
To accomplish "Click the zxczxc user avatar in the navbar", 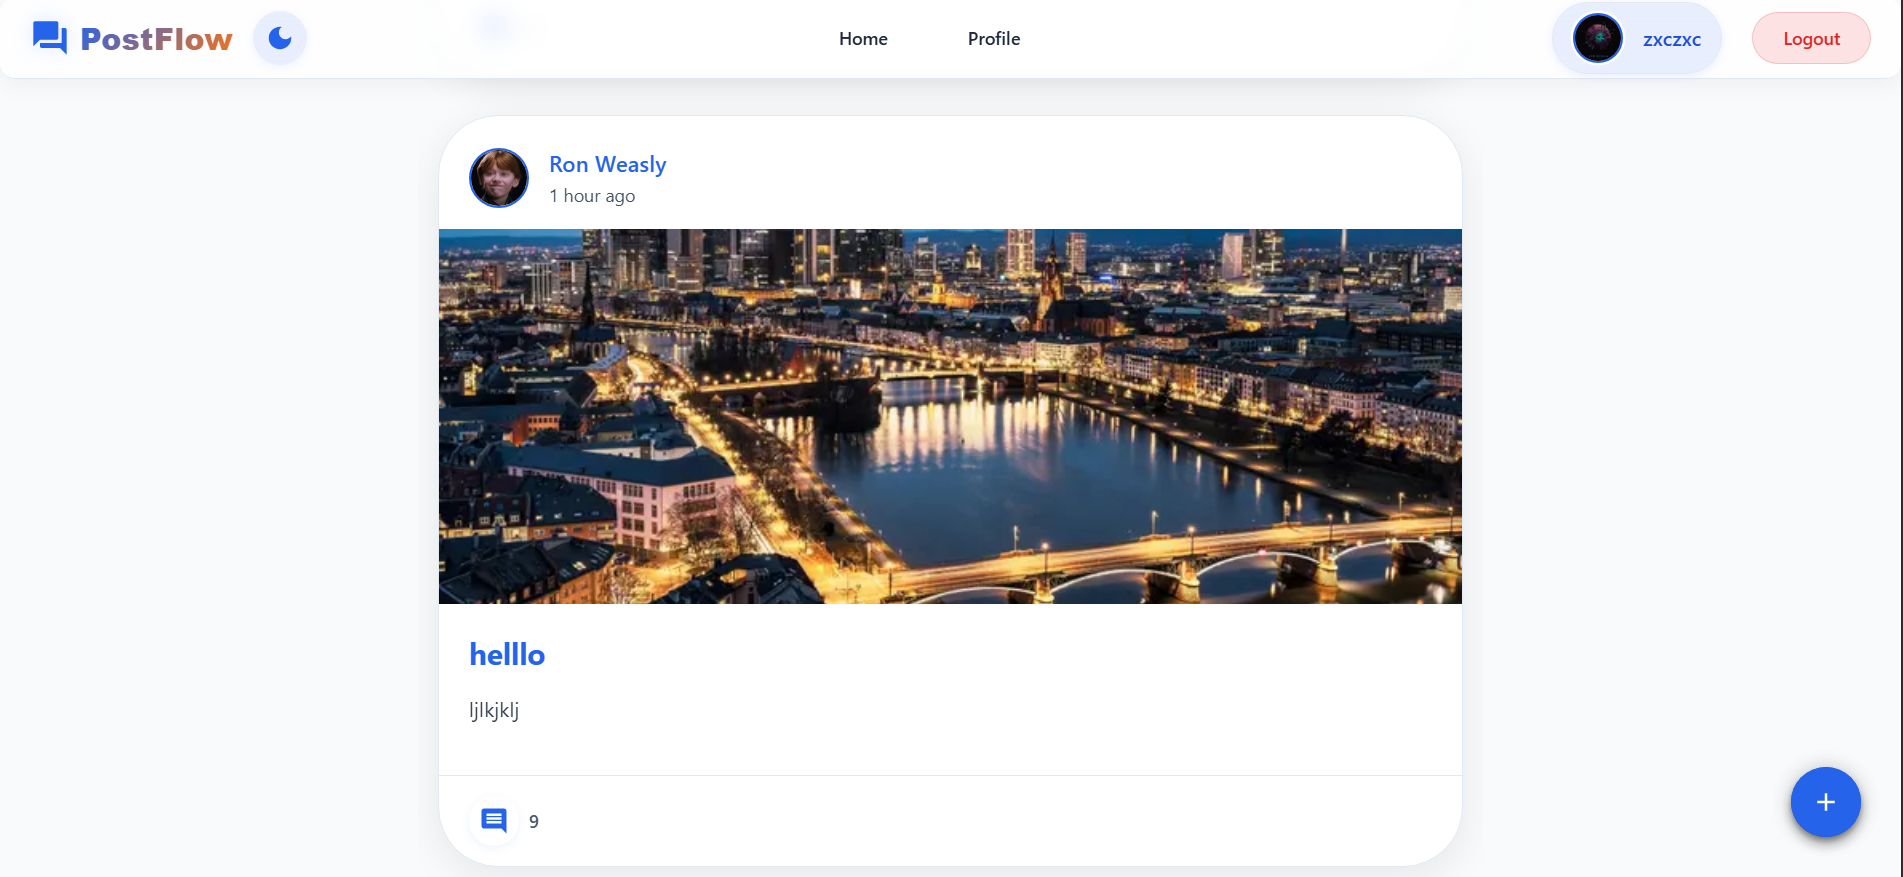I will click(x=1597, y=39).
